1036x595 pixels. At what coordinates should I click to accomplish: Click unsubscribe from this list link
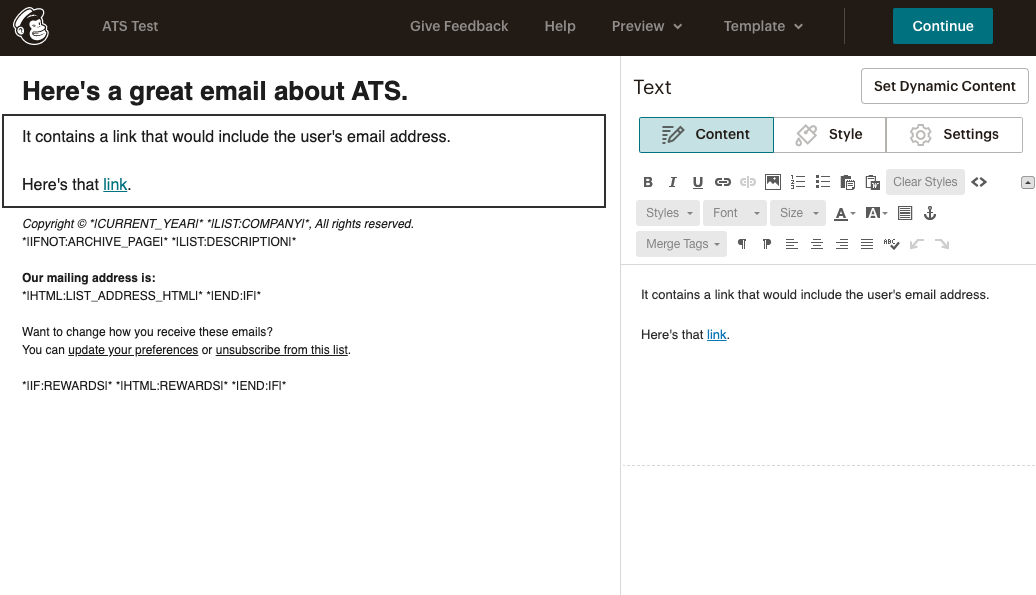(x=281, y=350)
